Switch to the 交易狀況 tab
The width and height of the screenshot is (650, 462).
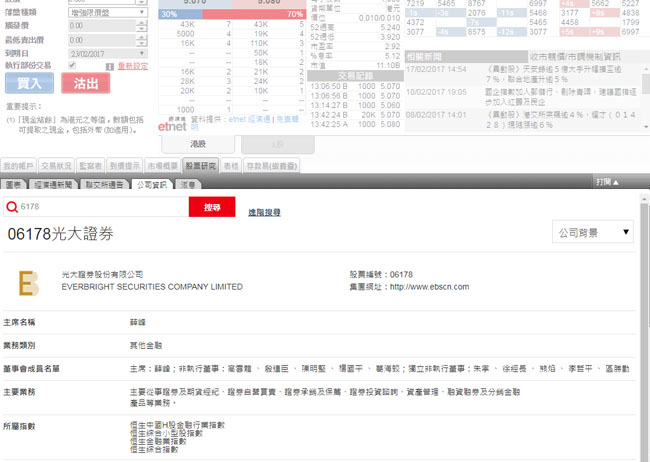pos(56,166)
